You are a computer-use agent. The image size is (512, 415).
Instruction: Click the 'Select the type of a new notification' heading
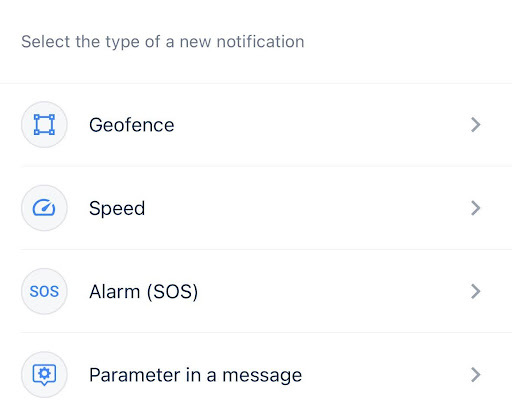coord(163,42)
